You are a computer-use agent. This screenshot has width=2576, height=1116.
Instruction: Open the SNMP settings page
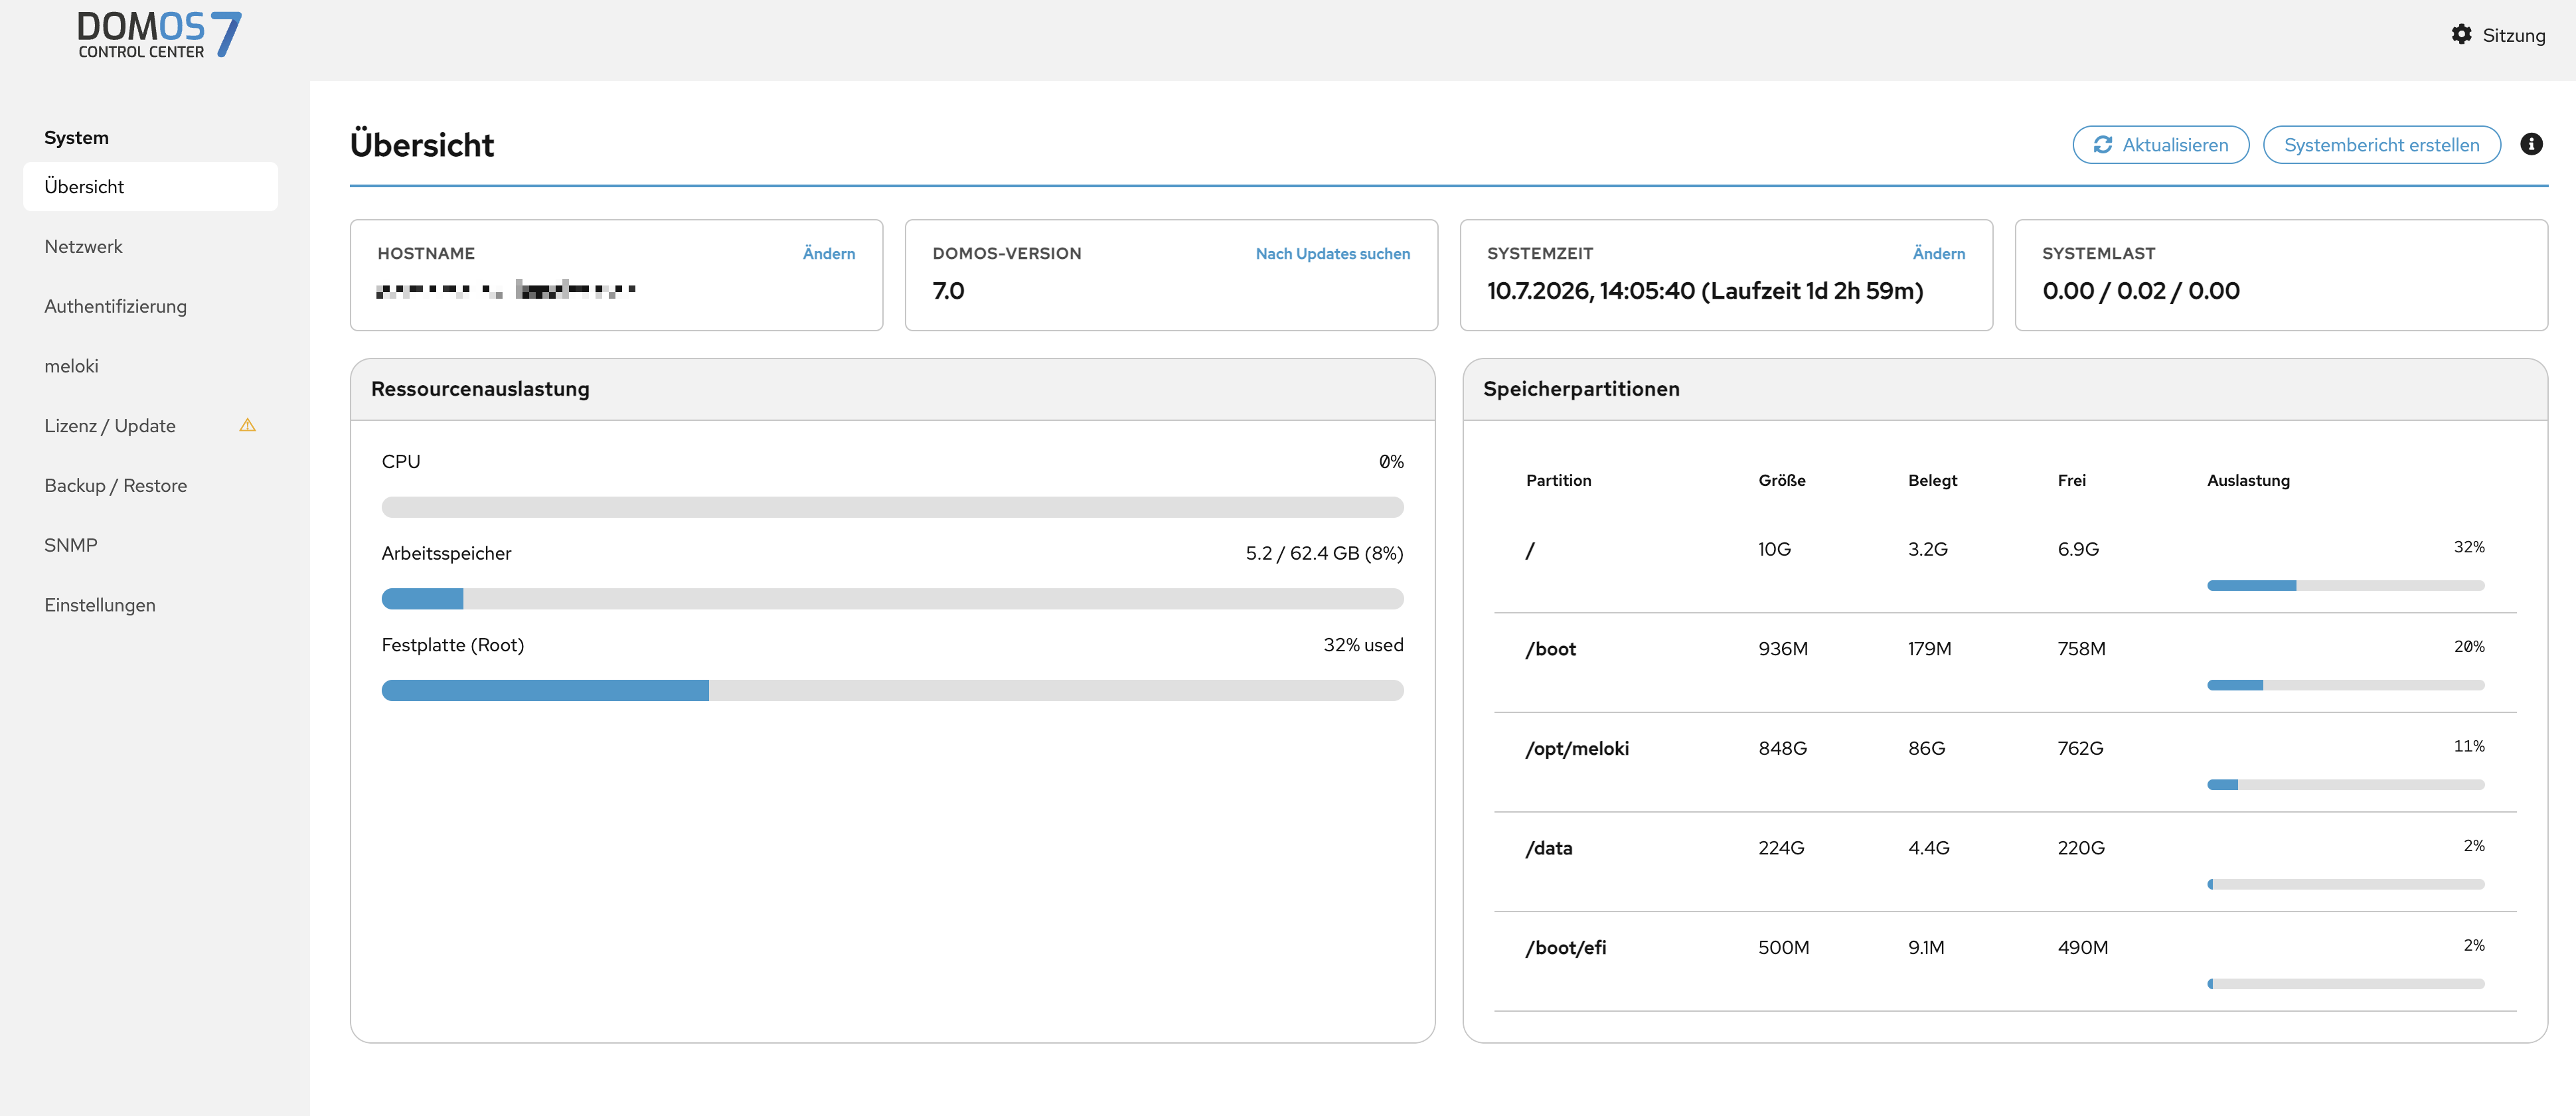[150, 546]
